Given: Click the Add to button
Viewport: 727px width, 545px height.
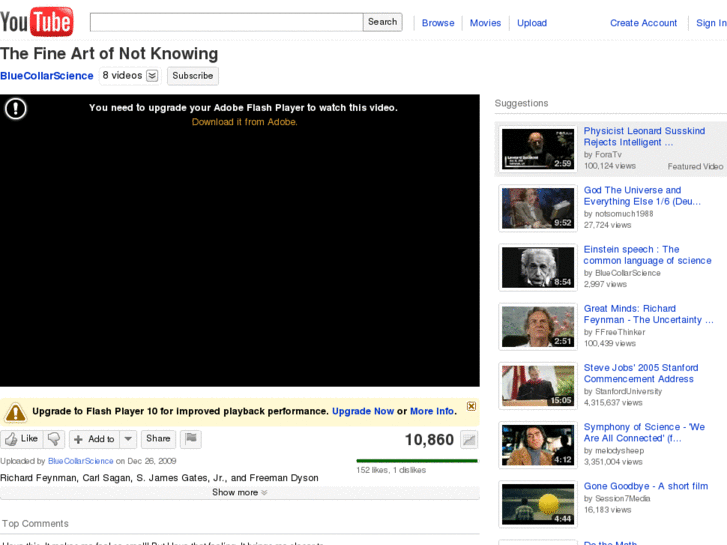Looking at the screenshot, I should click(95, 439).
